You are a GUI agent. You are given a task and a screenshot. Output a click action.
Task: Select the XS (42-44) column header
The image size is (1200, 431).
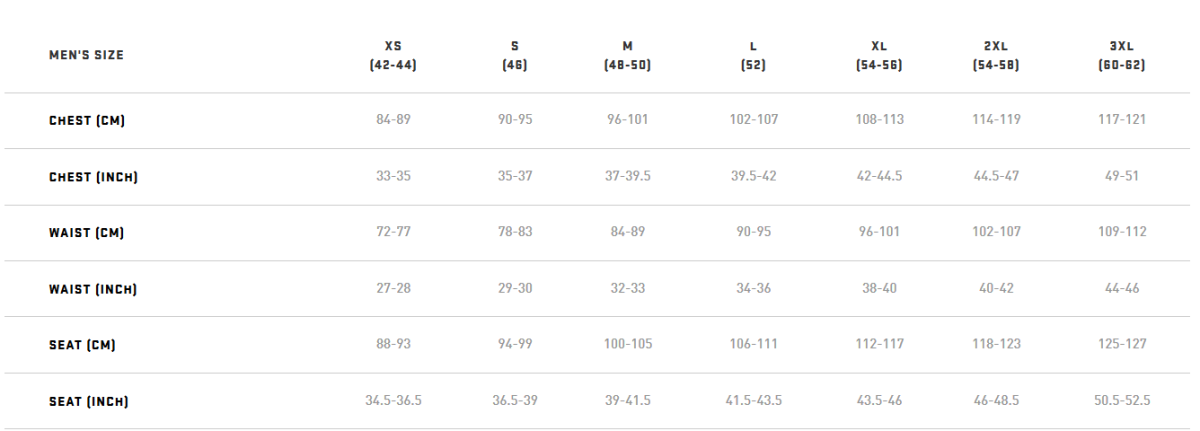point(393,55)
